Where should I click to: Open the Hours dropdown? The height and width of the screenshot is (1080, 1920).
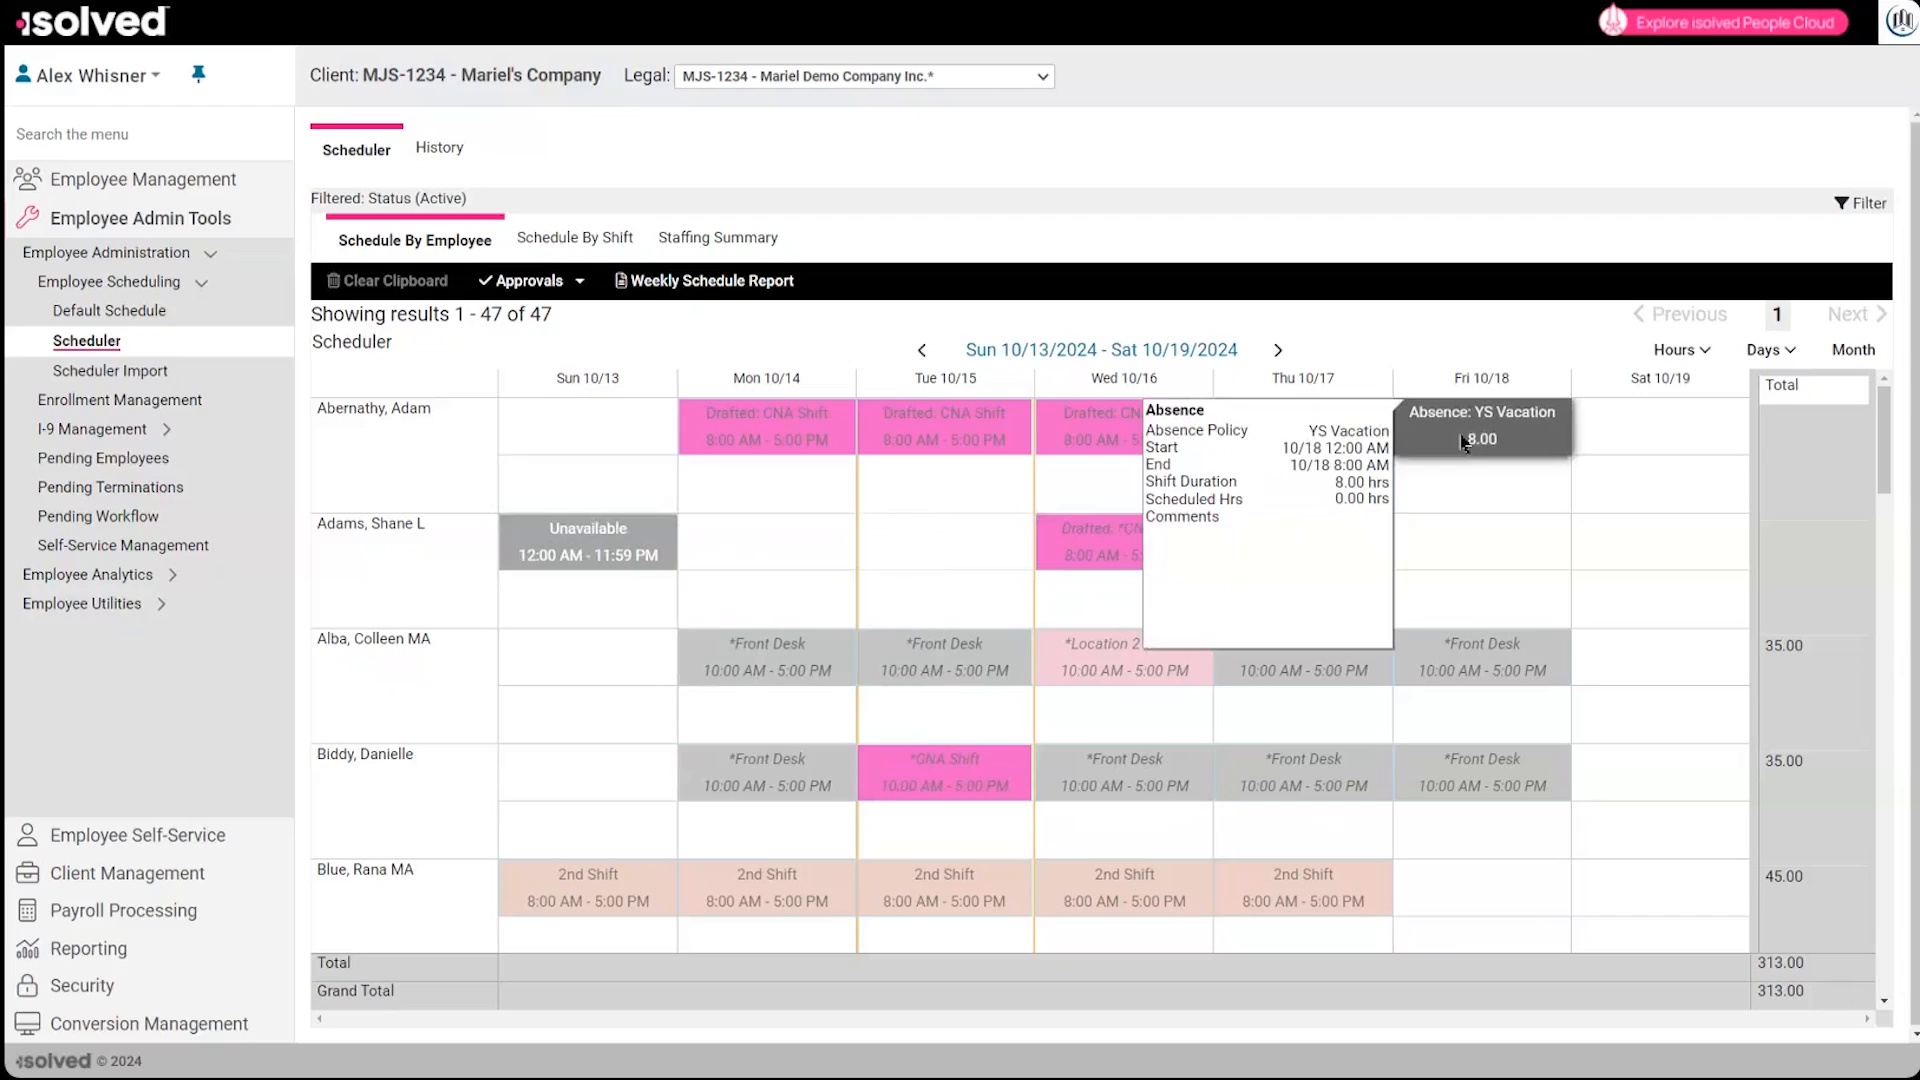point(1681,350)
